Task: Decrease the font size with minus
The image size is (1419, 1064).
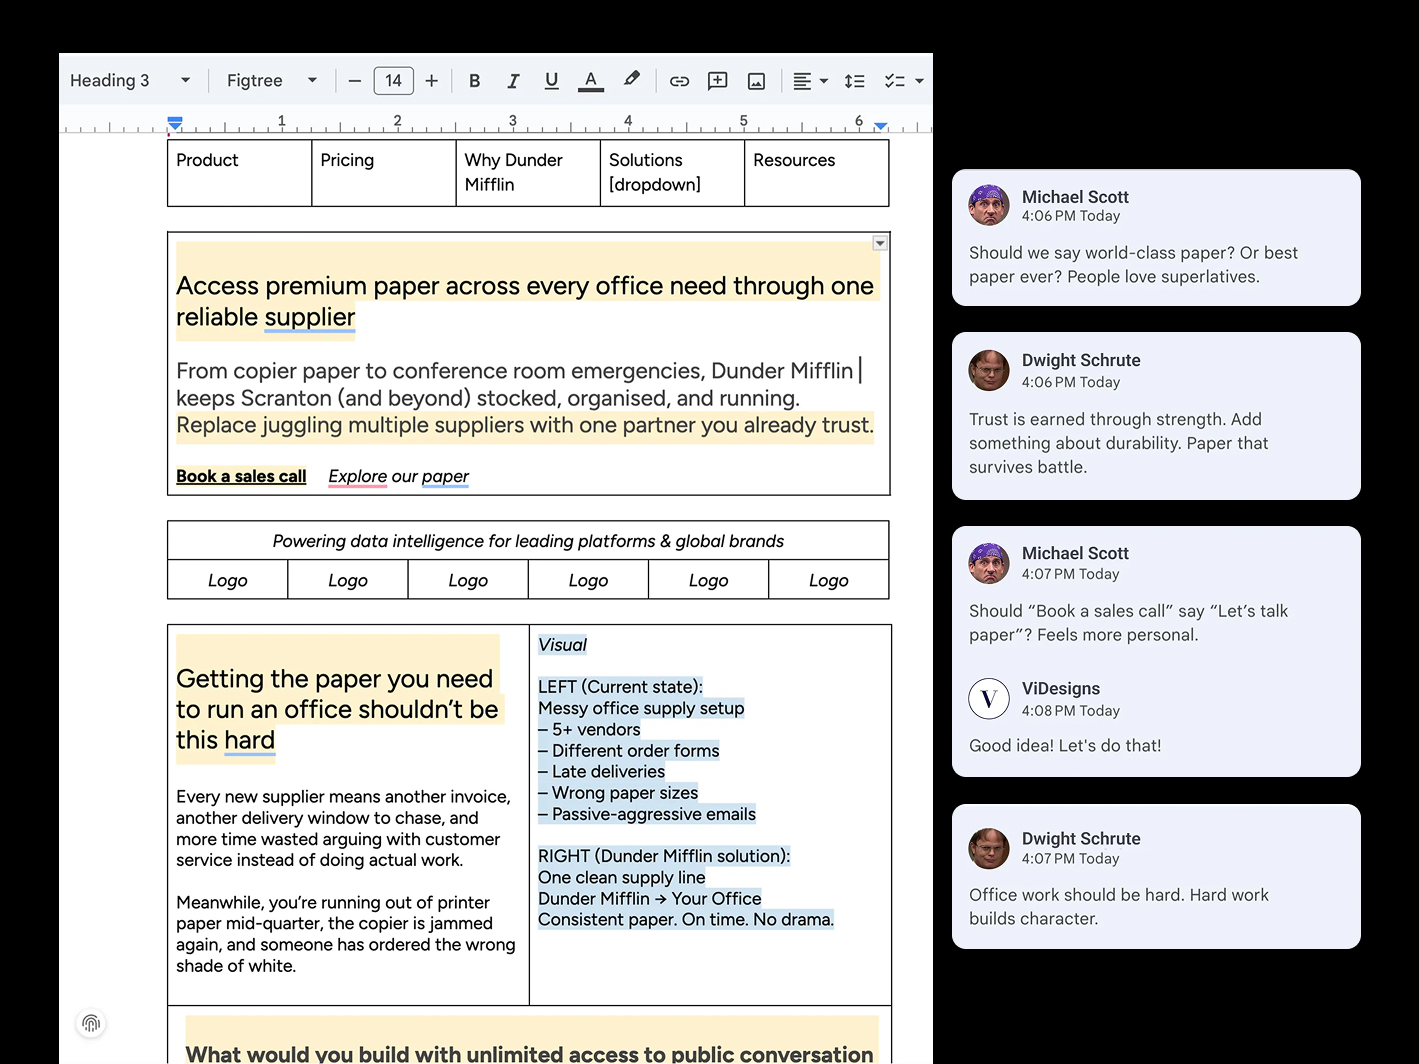Action: pyautogui.click(x=354, y=81)
